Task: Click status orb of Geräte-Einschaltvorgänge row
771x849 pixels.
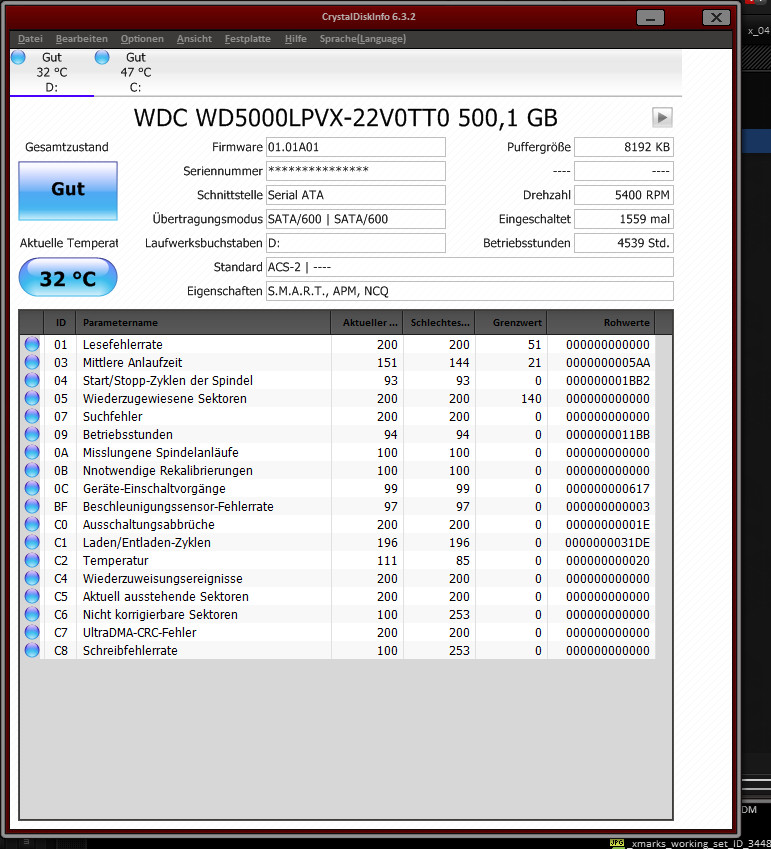Action: pos(32,488)
